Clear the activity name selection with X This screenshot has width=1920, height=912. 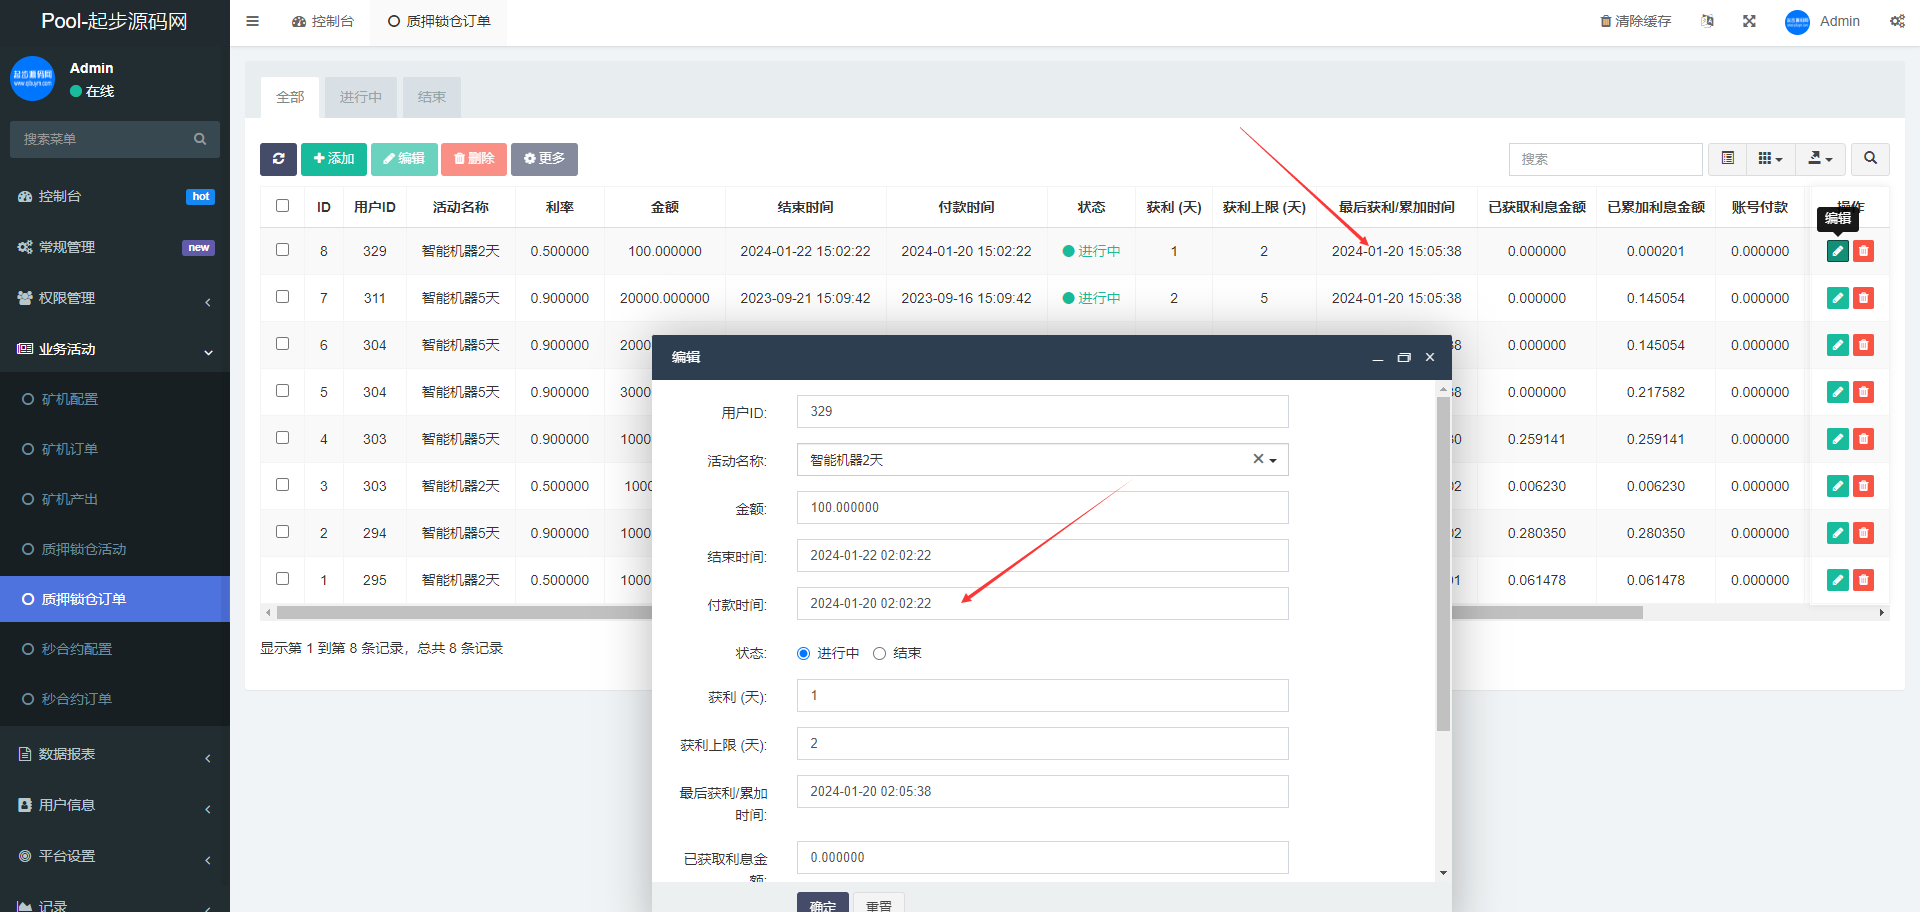pyautogui.click(x=1258, y=459)
